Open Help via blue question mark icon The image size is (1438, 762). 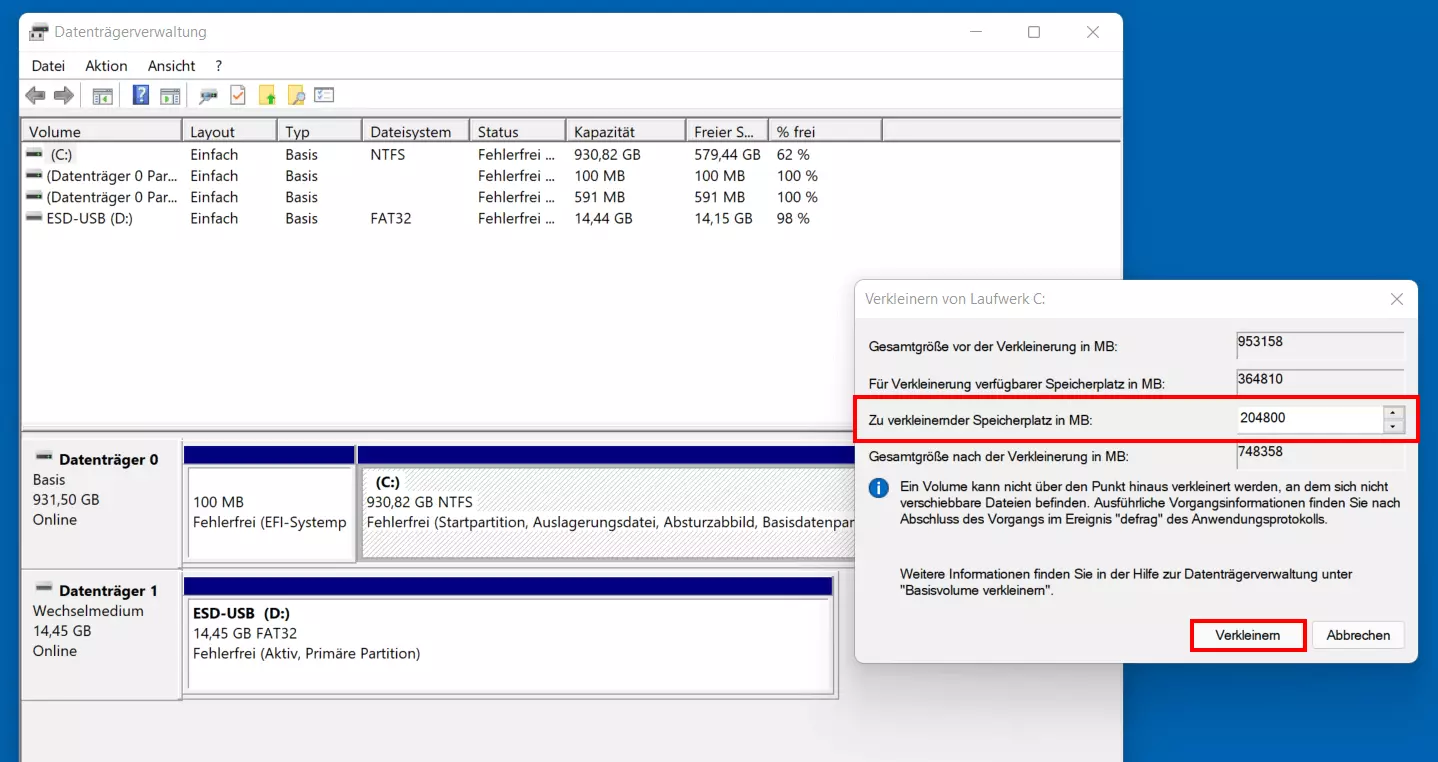(141, 95)
